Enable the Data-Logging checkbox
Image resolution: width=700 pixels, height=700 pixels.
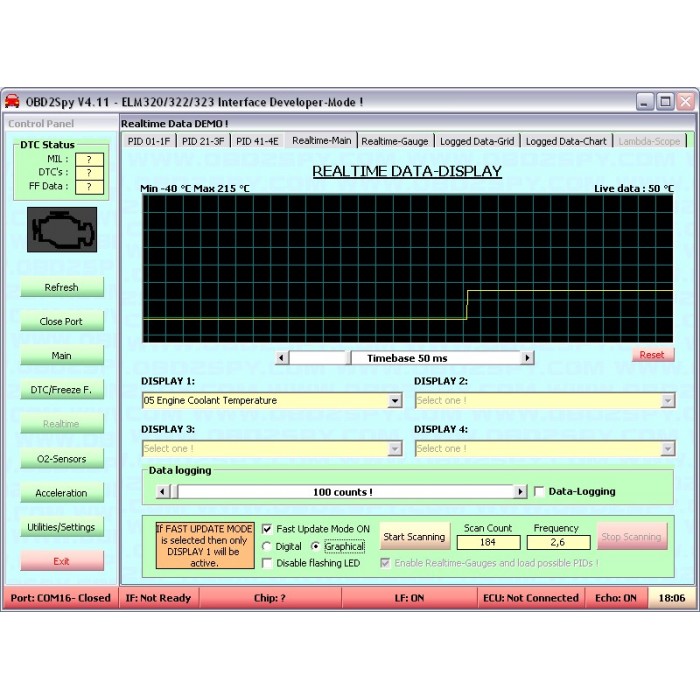(540, 492)
